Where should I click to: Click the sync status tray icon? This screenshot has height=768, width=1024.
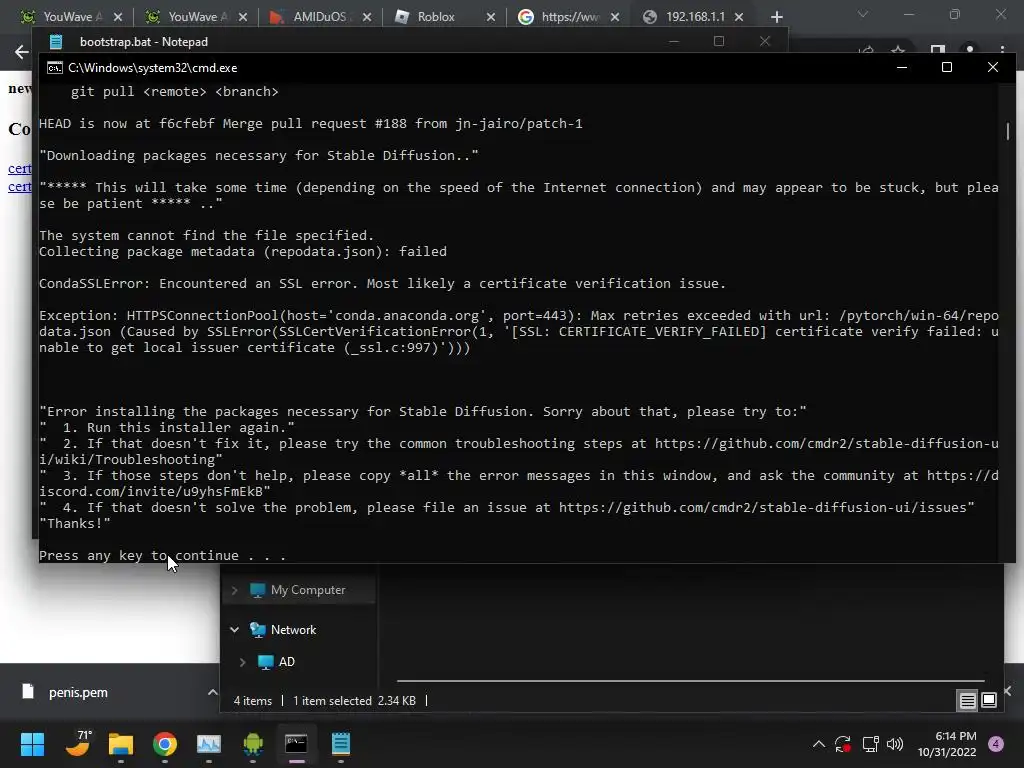coord(843,744)
